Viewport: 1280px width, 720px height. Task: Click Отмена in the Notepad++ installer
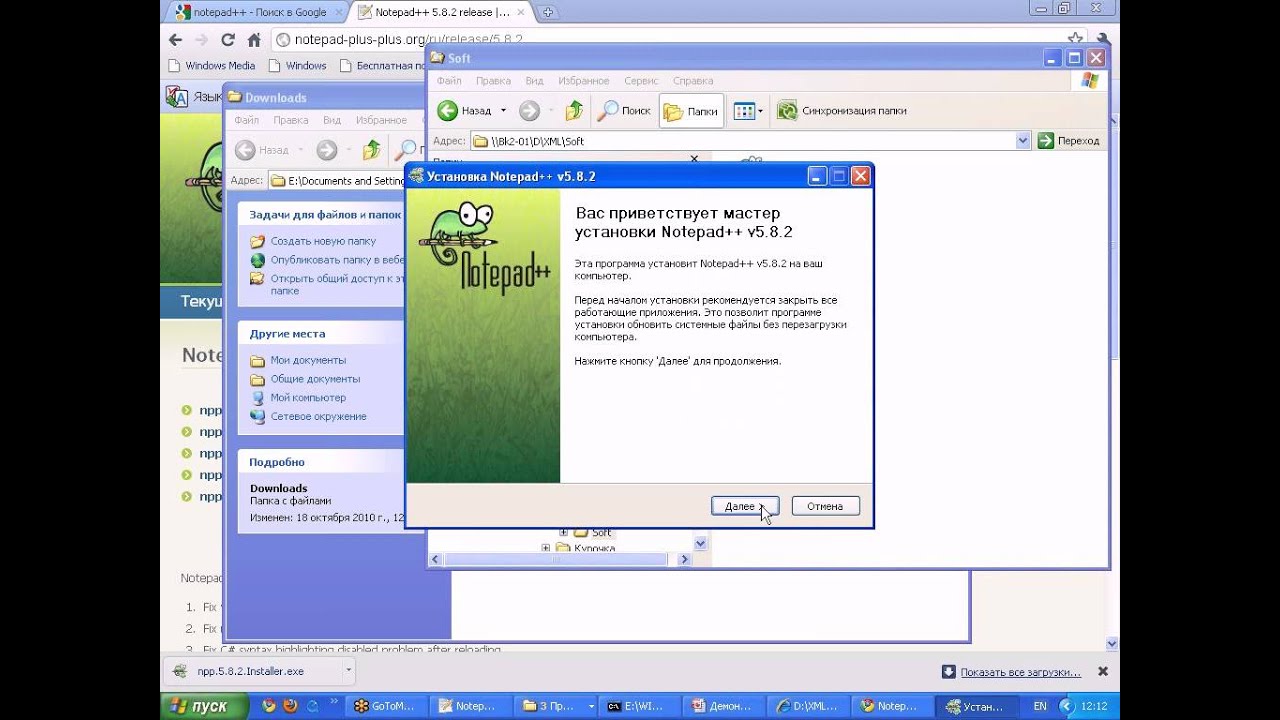[825, 506]
